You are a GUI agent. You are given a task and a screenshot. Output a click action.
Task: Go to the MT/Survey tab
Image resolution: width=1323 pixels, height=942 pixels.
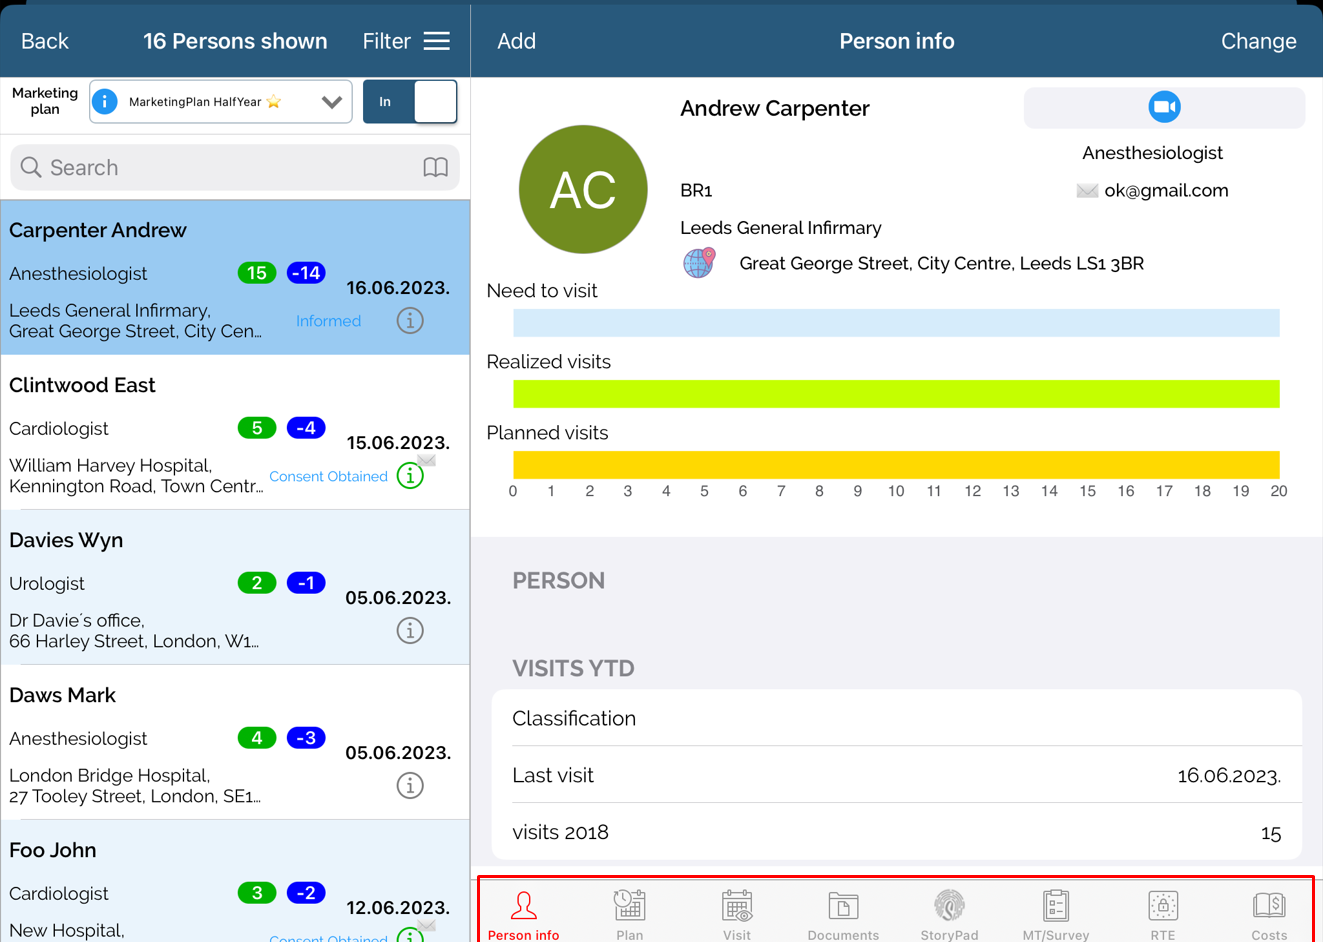[1055, 914]
